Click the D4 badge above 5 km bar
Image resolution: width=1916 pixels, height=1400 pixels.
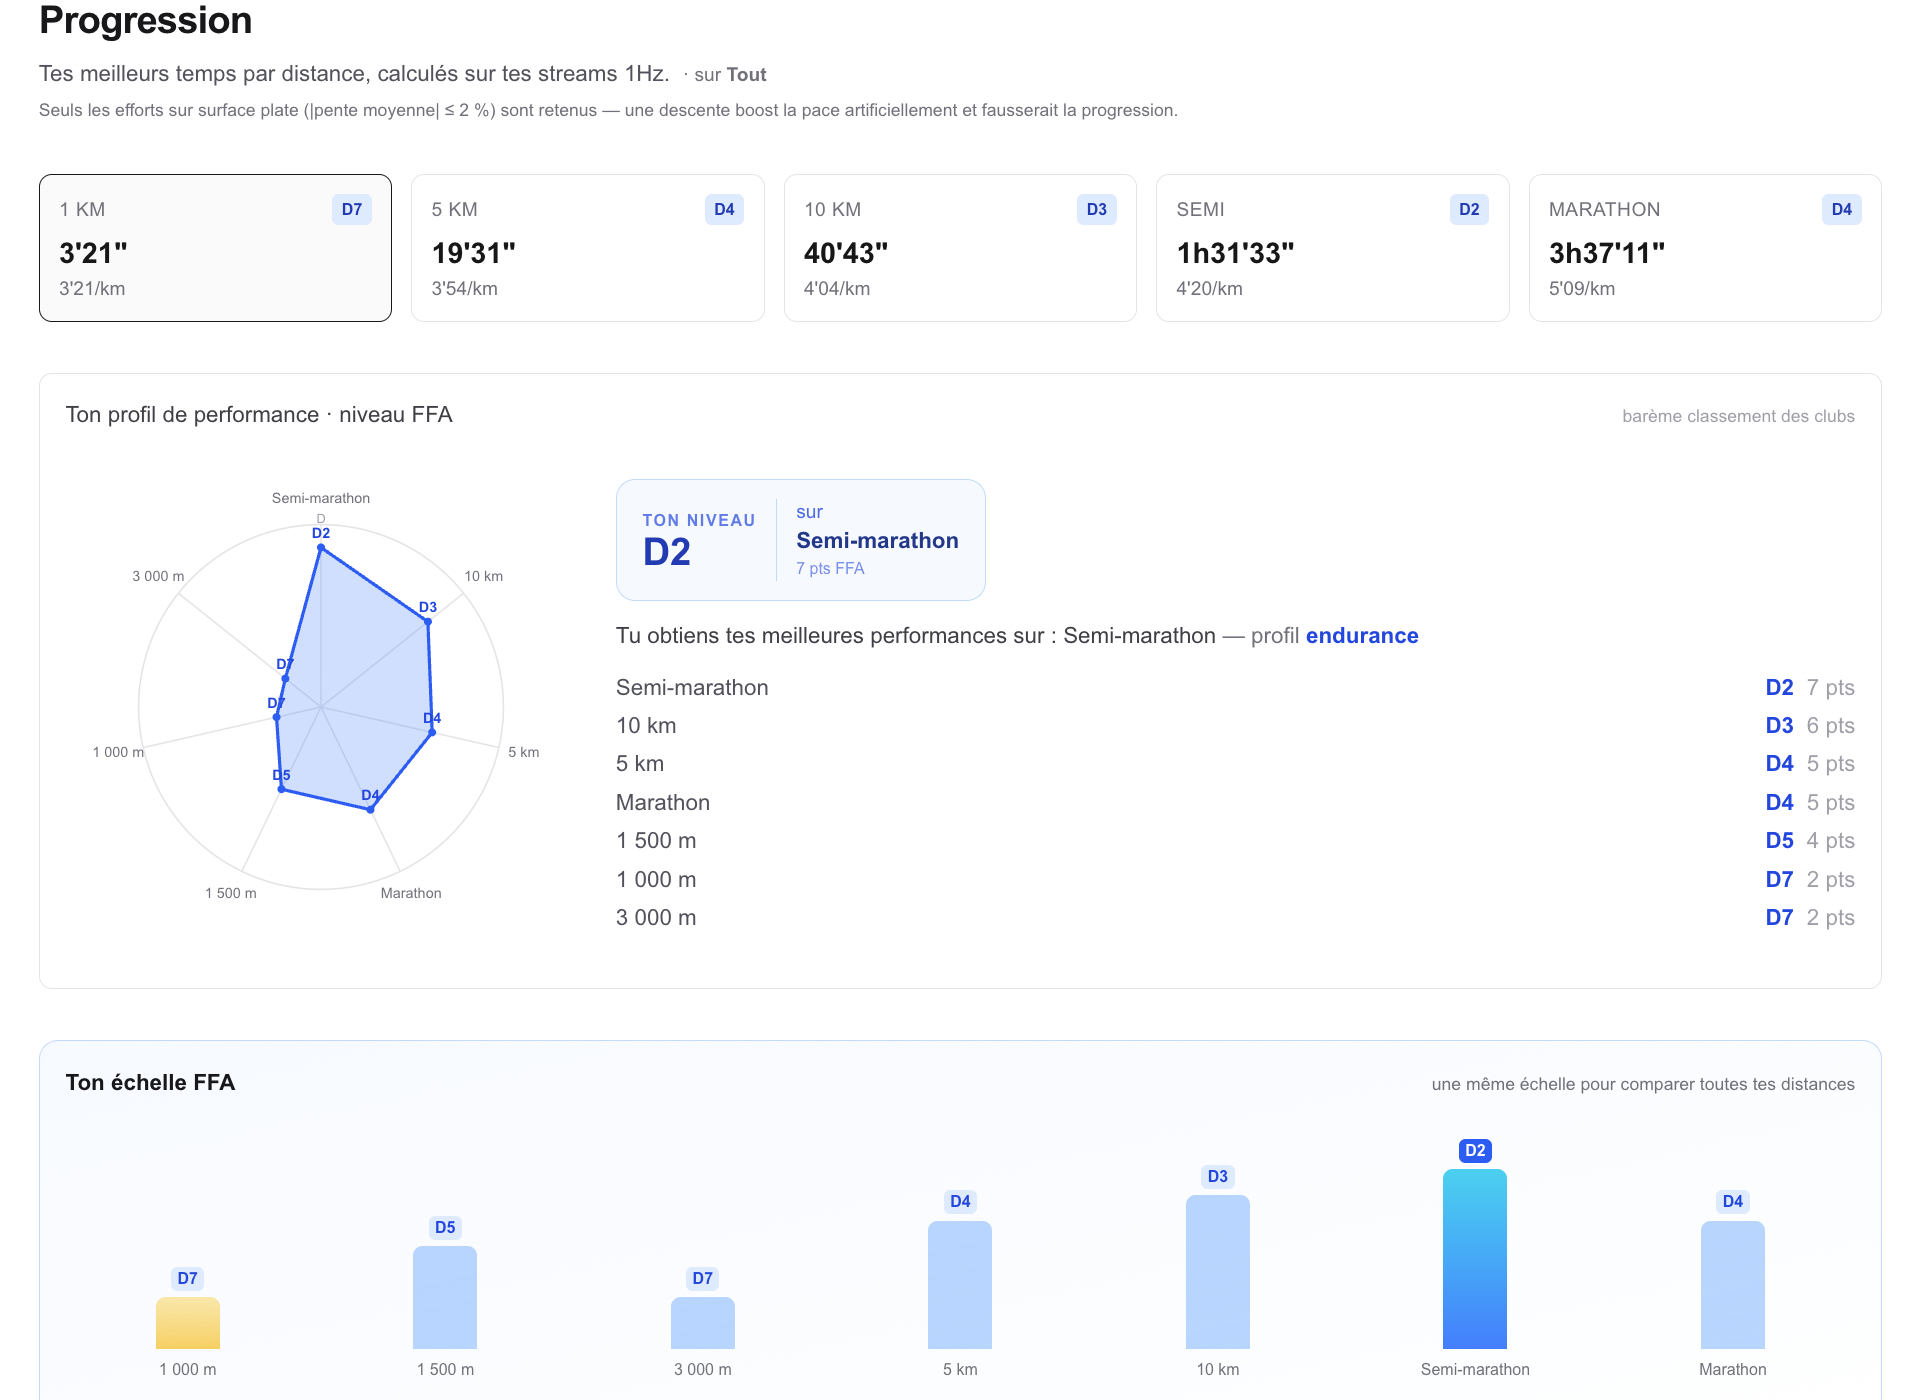pyautogui.click(x=960, y=1202)
